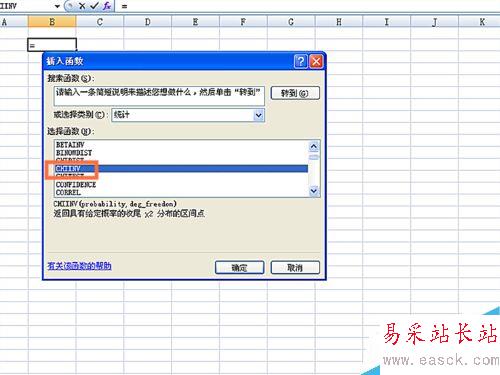The height and width of the screenshot is (375, 500).
Task: Click the function list scroll up arrow
Action: coord(314,146)
